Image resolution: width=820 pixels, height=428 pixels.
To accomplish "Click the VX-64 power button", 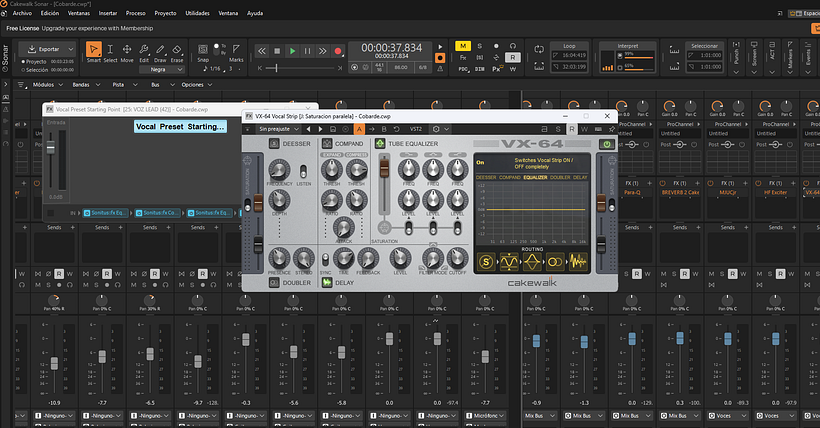I will [606, 145].
